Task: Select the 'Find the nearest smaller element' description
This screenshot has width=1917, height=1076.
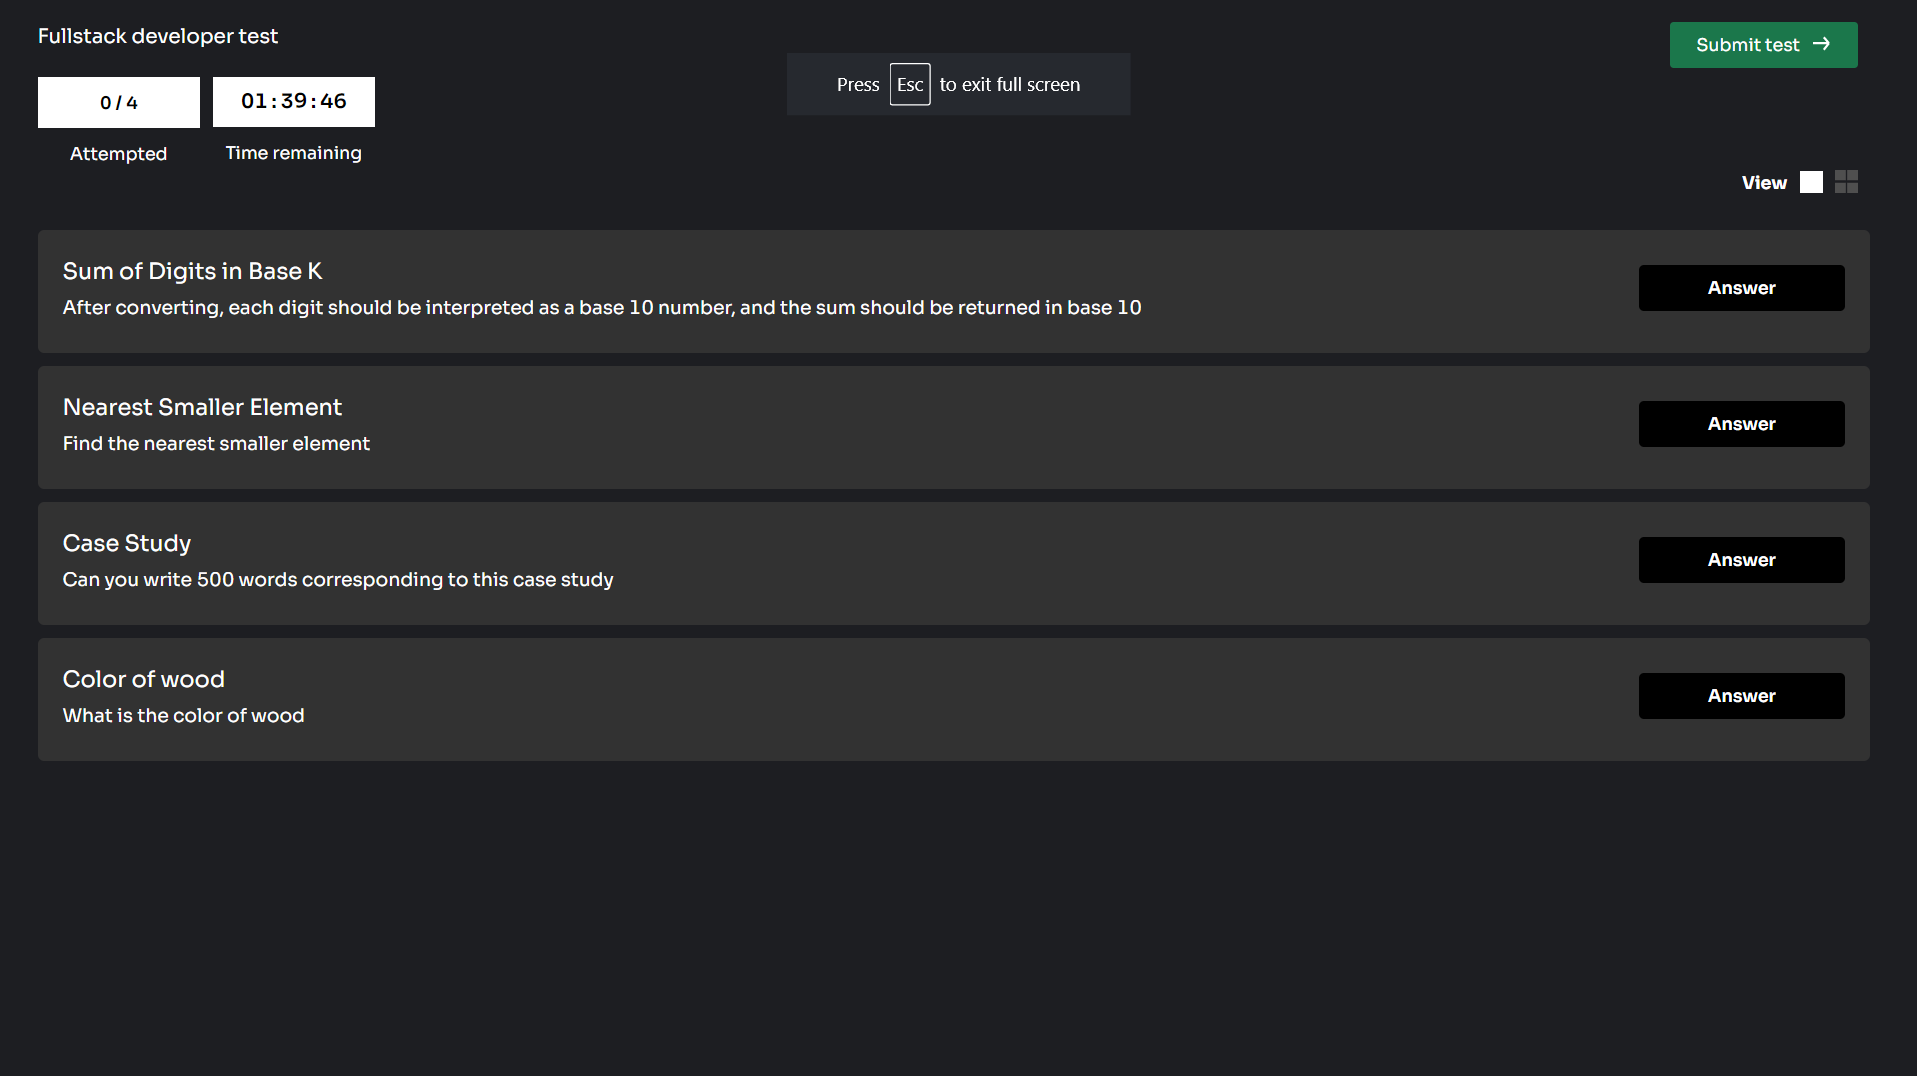Action: pos(216,443)
